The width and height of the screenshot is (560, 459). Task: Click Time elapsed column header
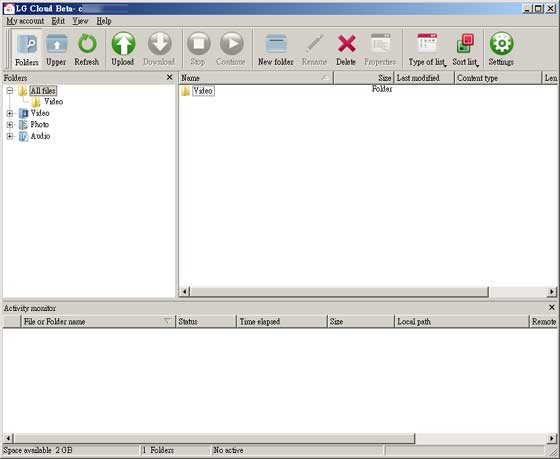click(282, 321)
